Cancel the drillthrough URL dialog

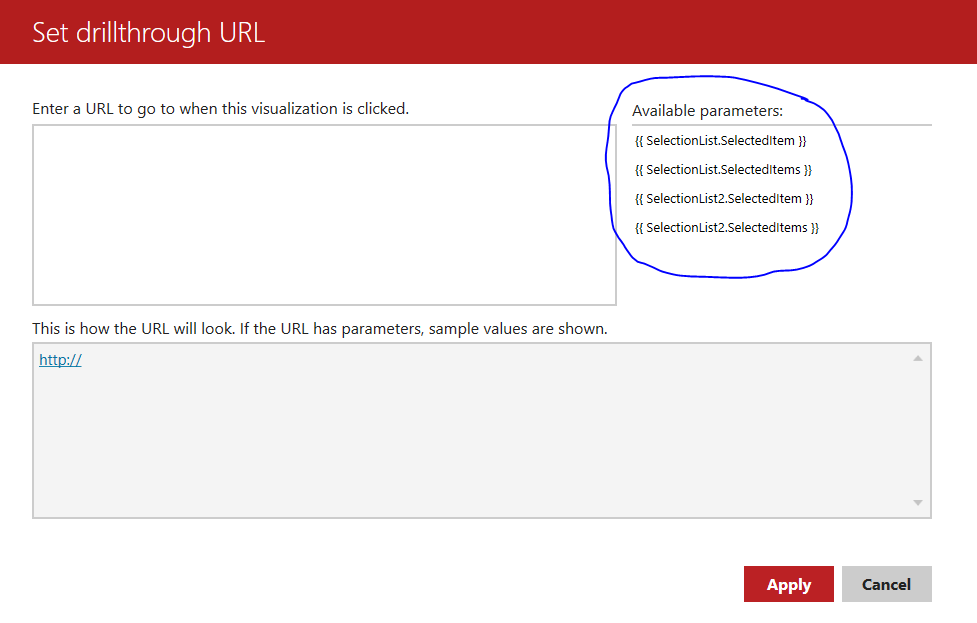(886, 585)
